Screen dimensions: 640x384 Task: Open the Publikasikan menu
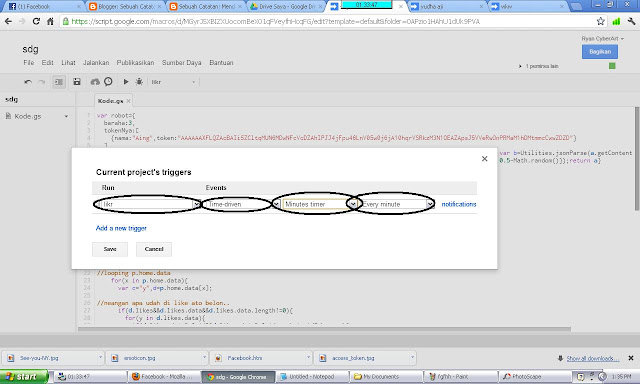point(136,63)
